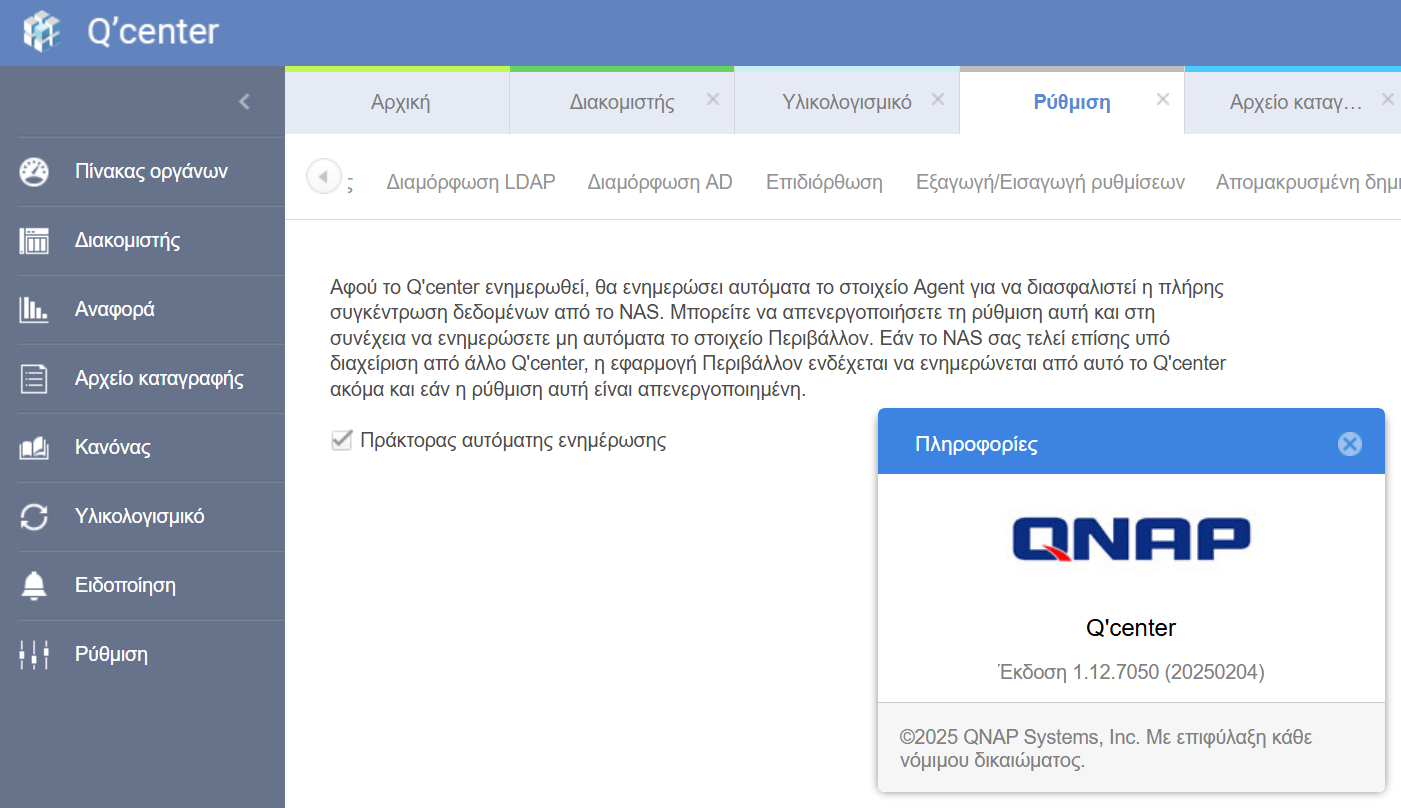Close the Αρχείο καταγραφής tab
Screen dimensions: 1401x808
1387,99
